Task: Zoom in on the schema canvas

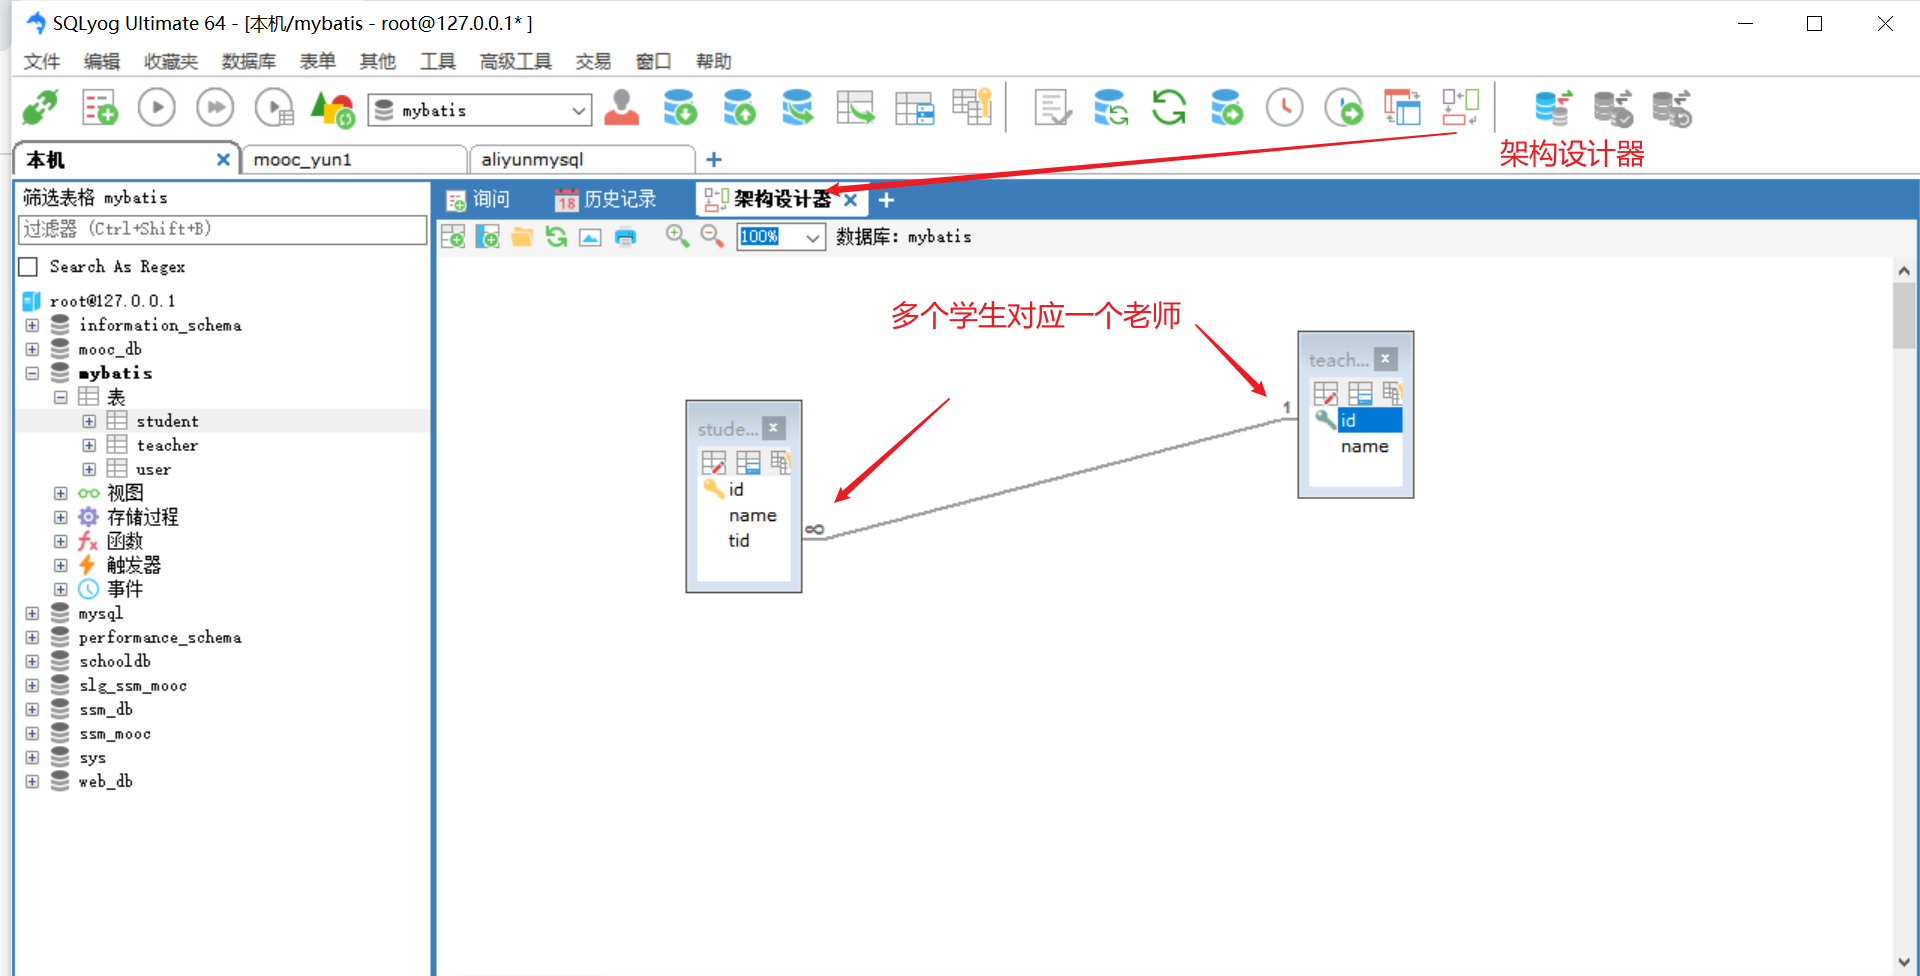Action: (677, 237)
